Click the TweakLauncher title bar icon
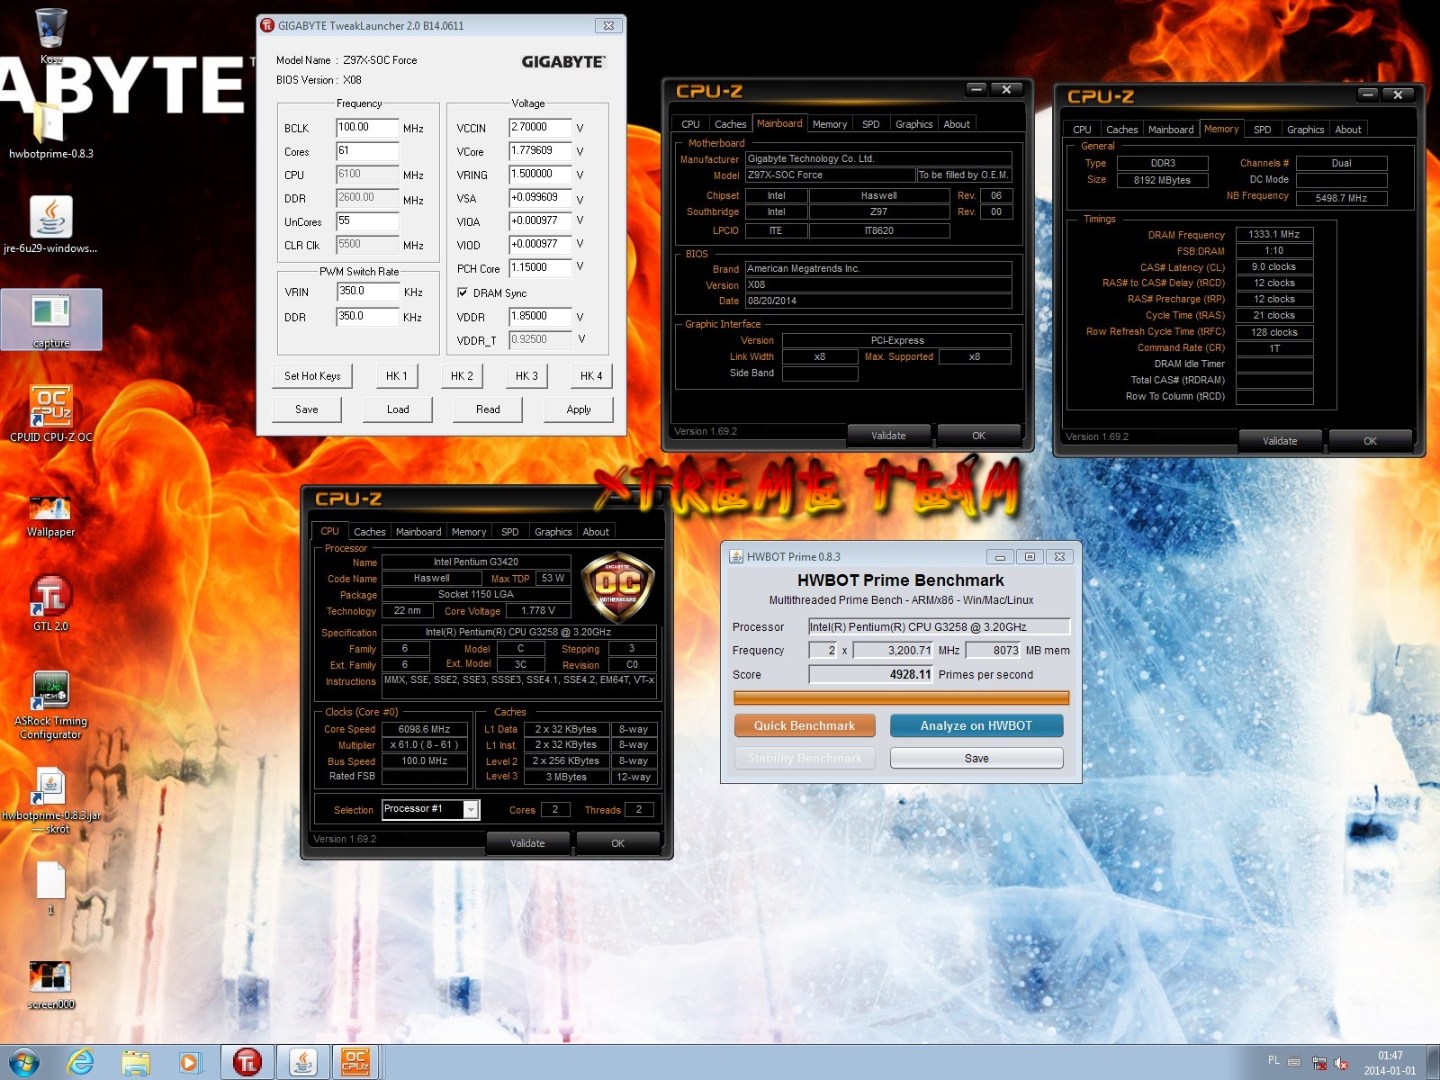 pyautogui.click(x=267, y=26)
